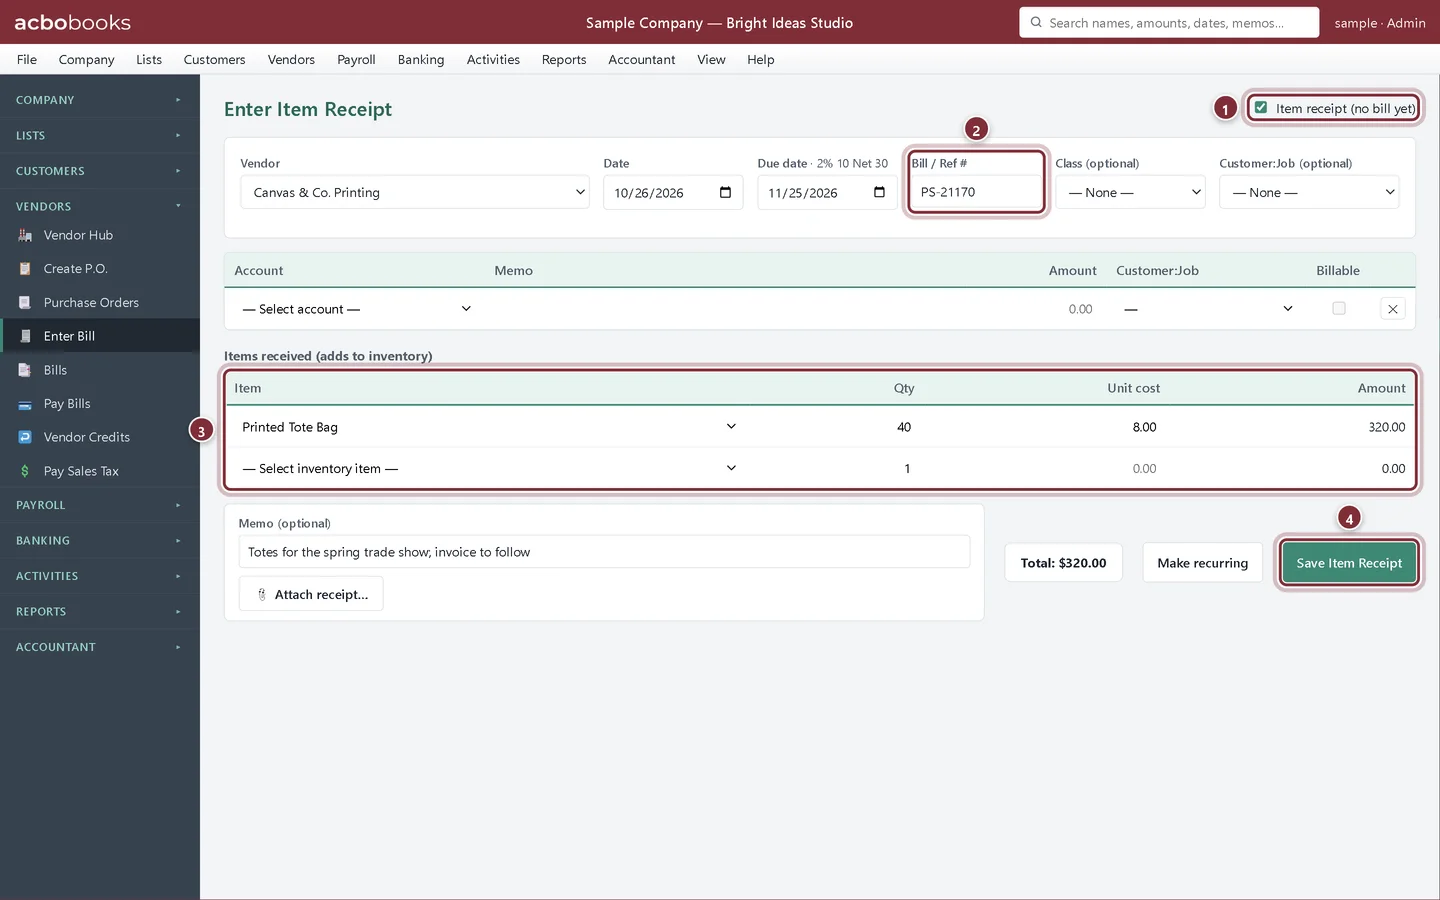The height and width of the screenshot is (900, 1440).
Task: Open Vendor Hub sidebar icon
Action: point(25,235)
